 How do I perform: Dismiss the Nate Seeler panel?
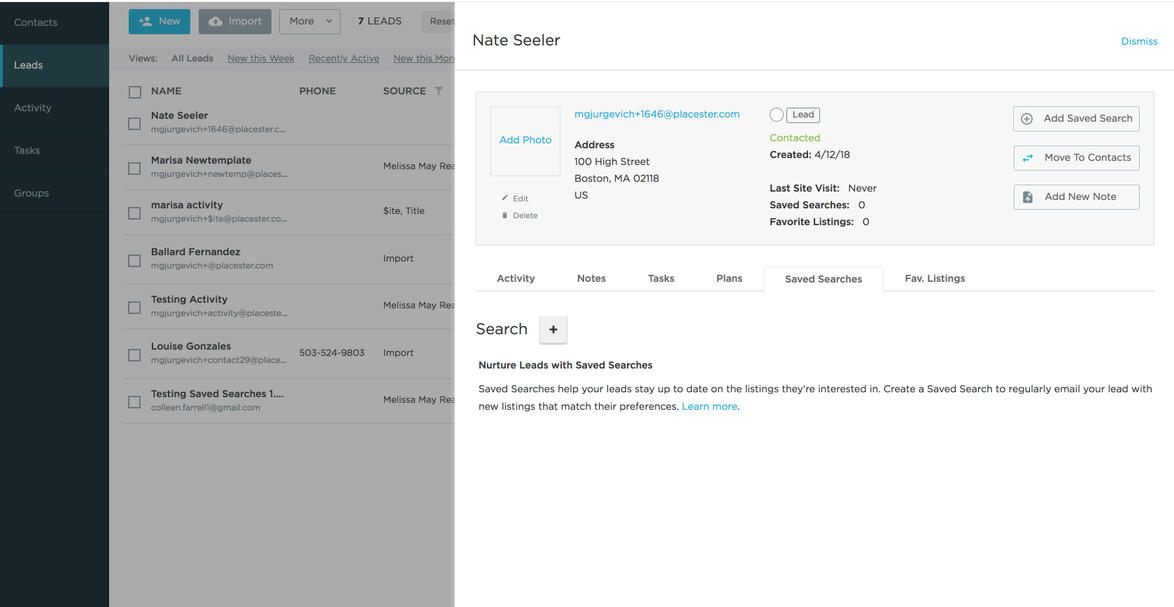tap(1138, 41)
